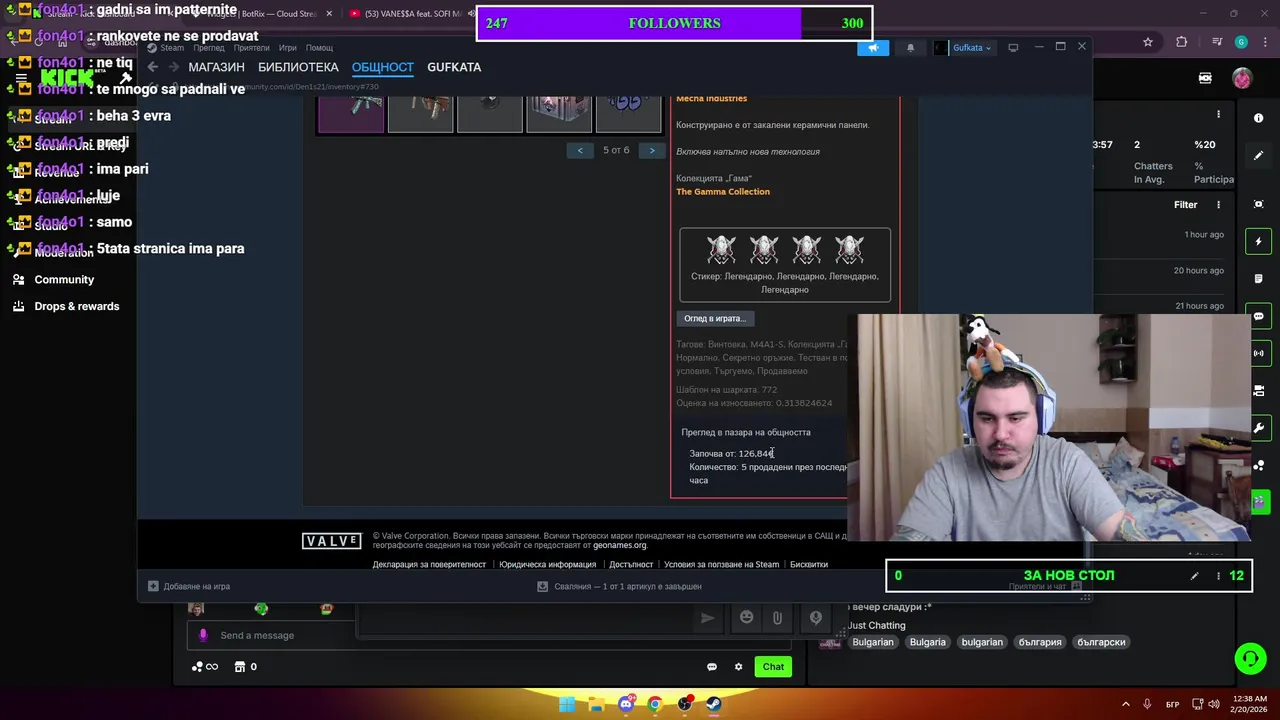Go forward with Steam's forward arrow
Viewport: 1280px width, 720px height.
(x=173, y=67)
